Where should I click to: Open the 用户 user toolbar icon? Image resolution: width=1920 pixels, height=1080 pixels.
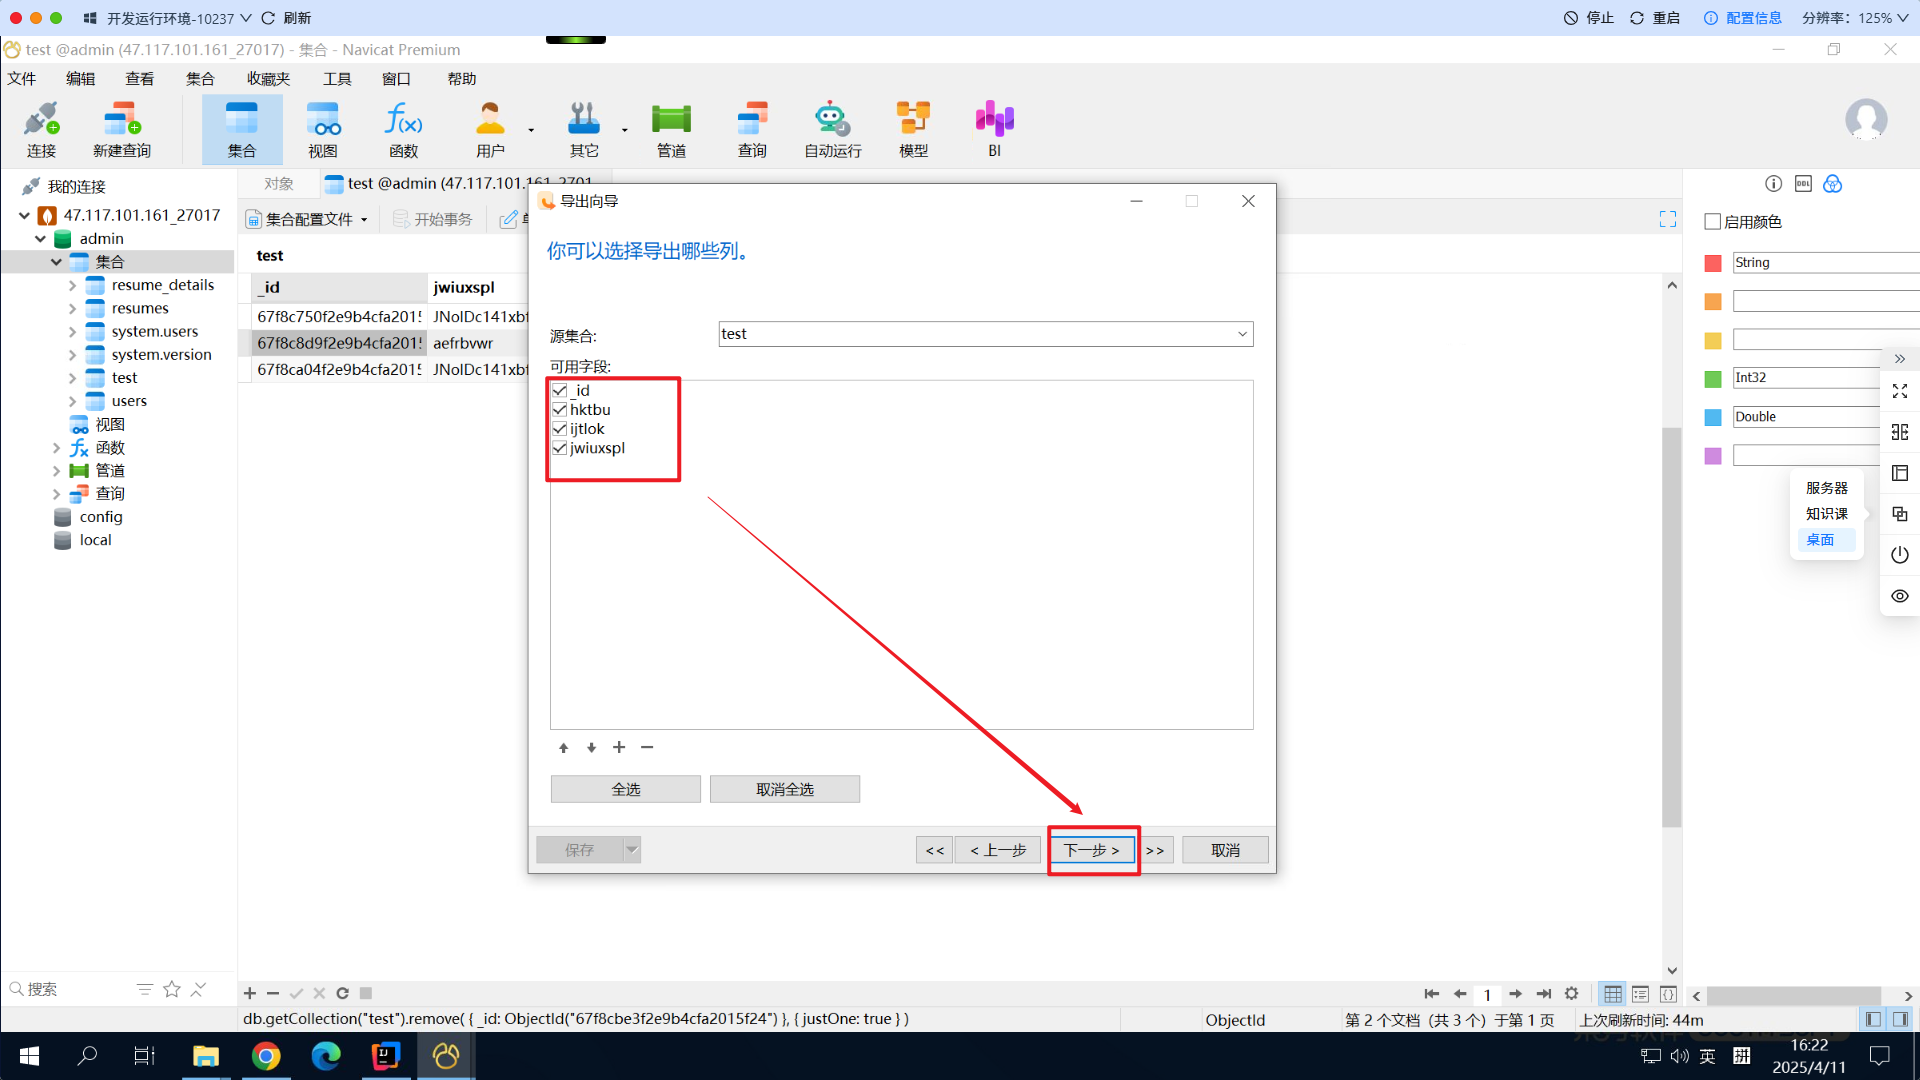point(490,130)
